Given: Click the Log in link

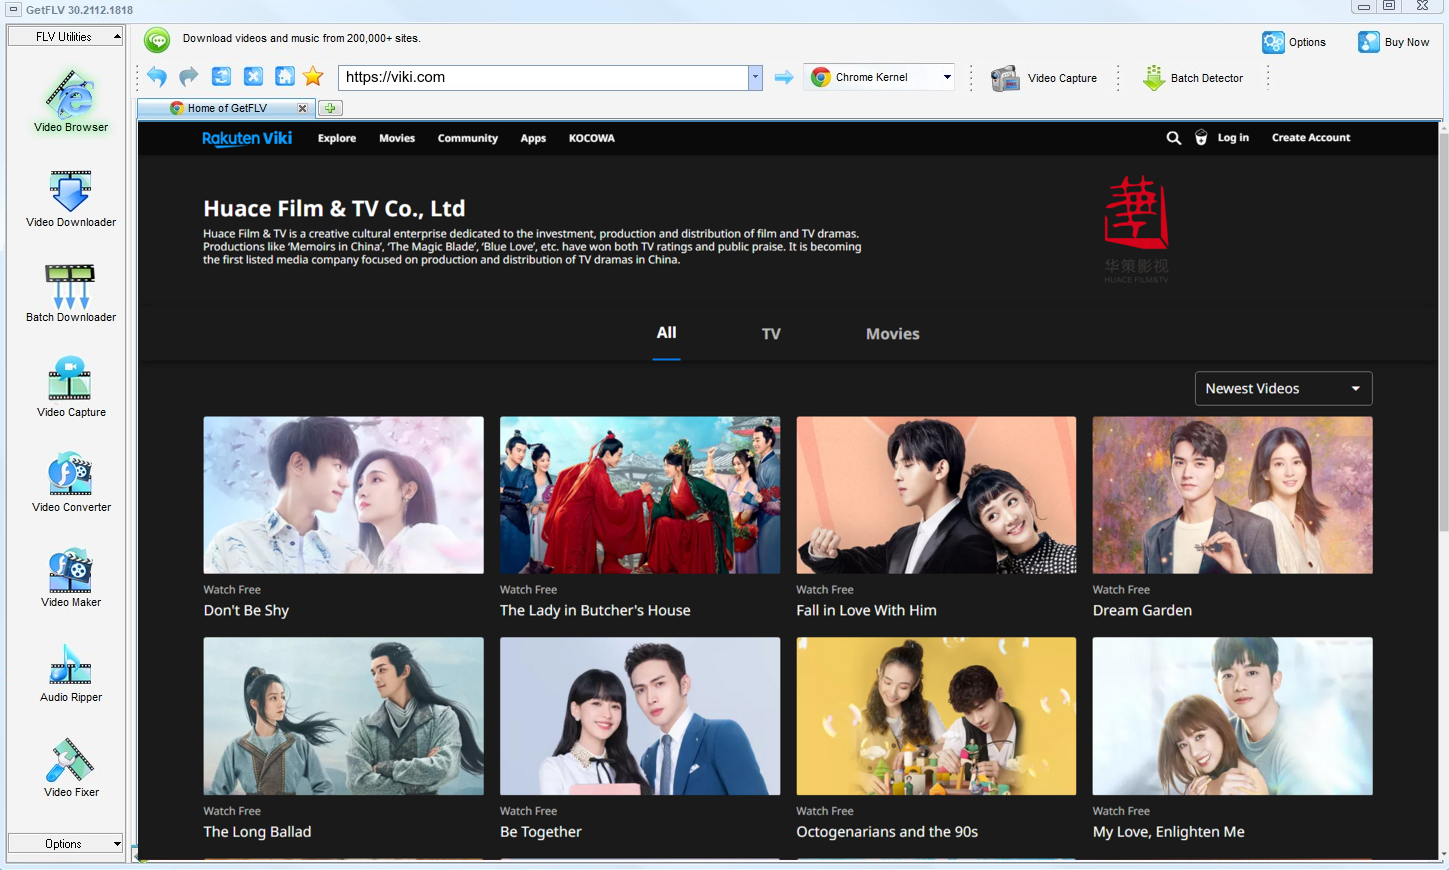Looking at the screenshot, I should pos(1233,138).
